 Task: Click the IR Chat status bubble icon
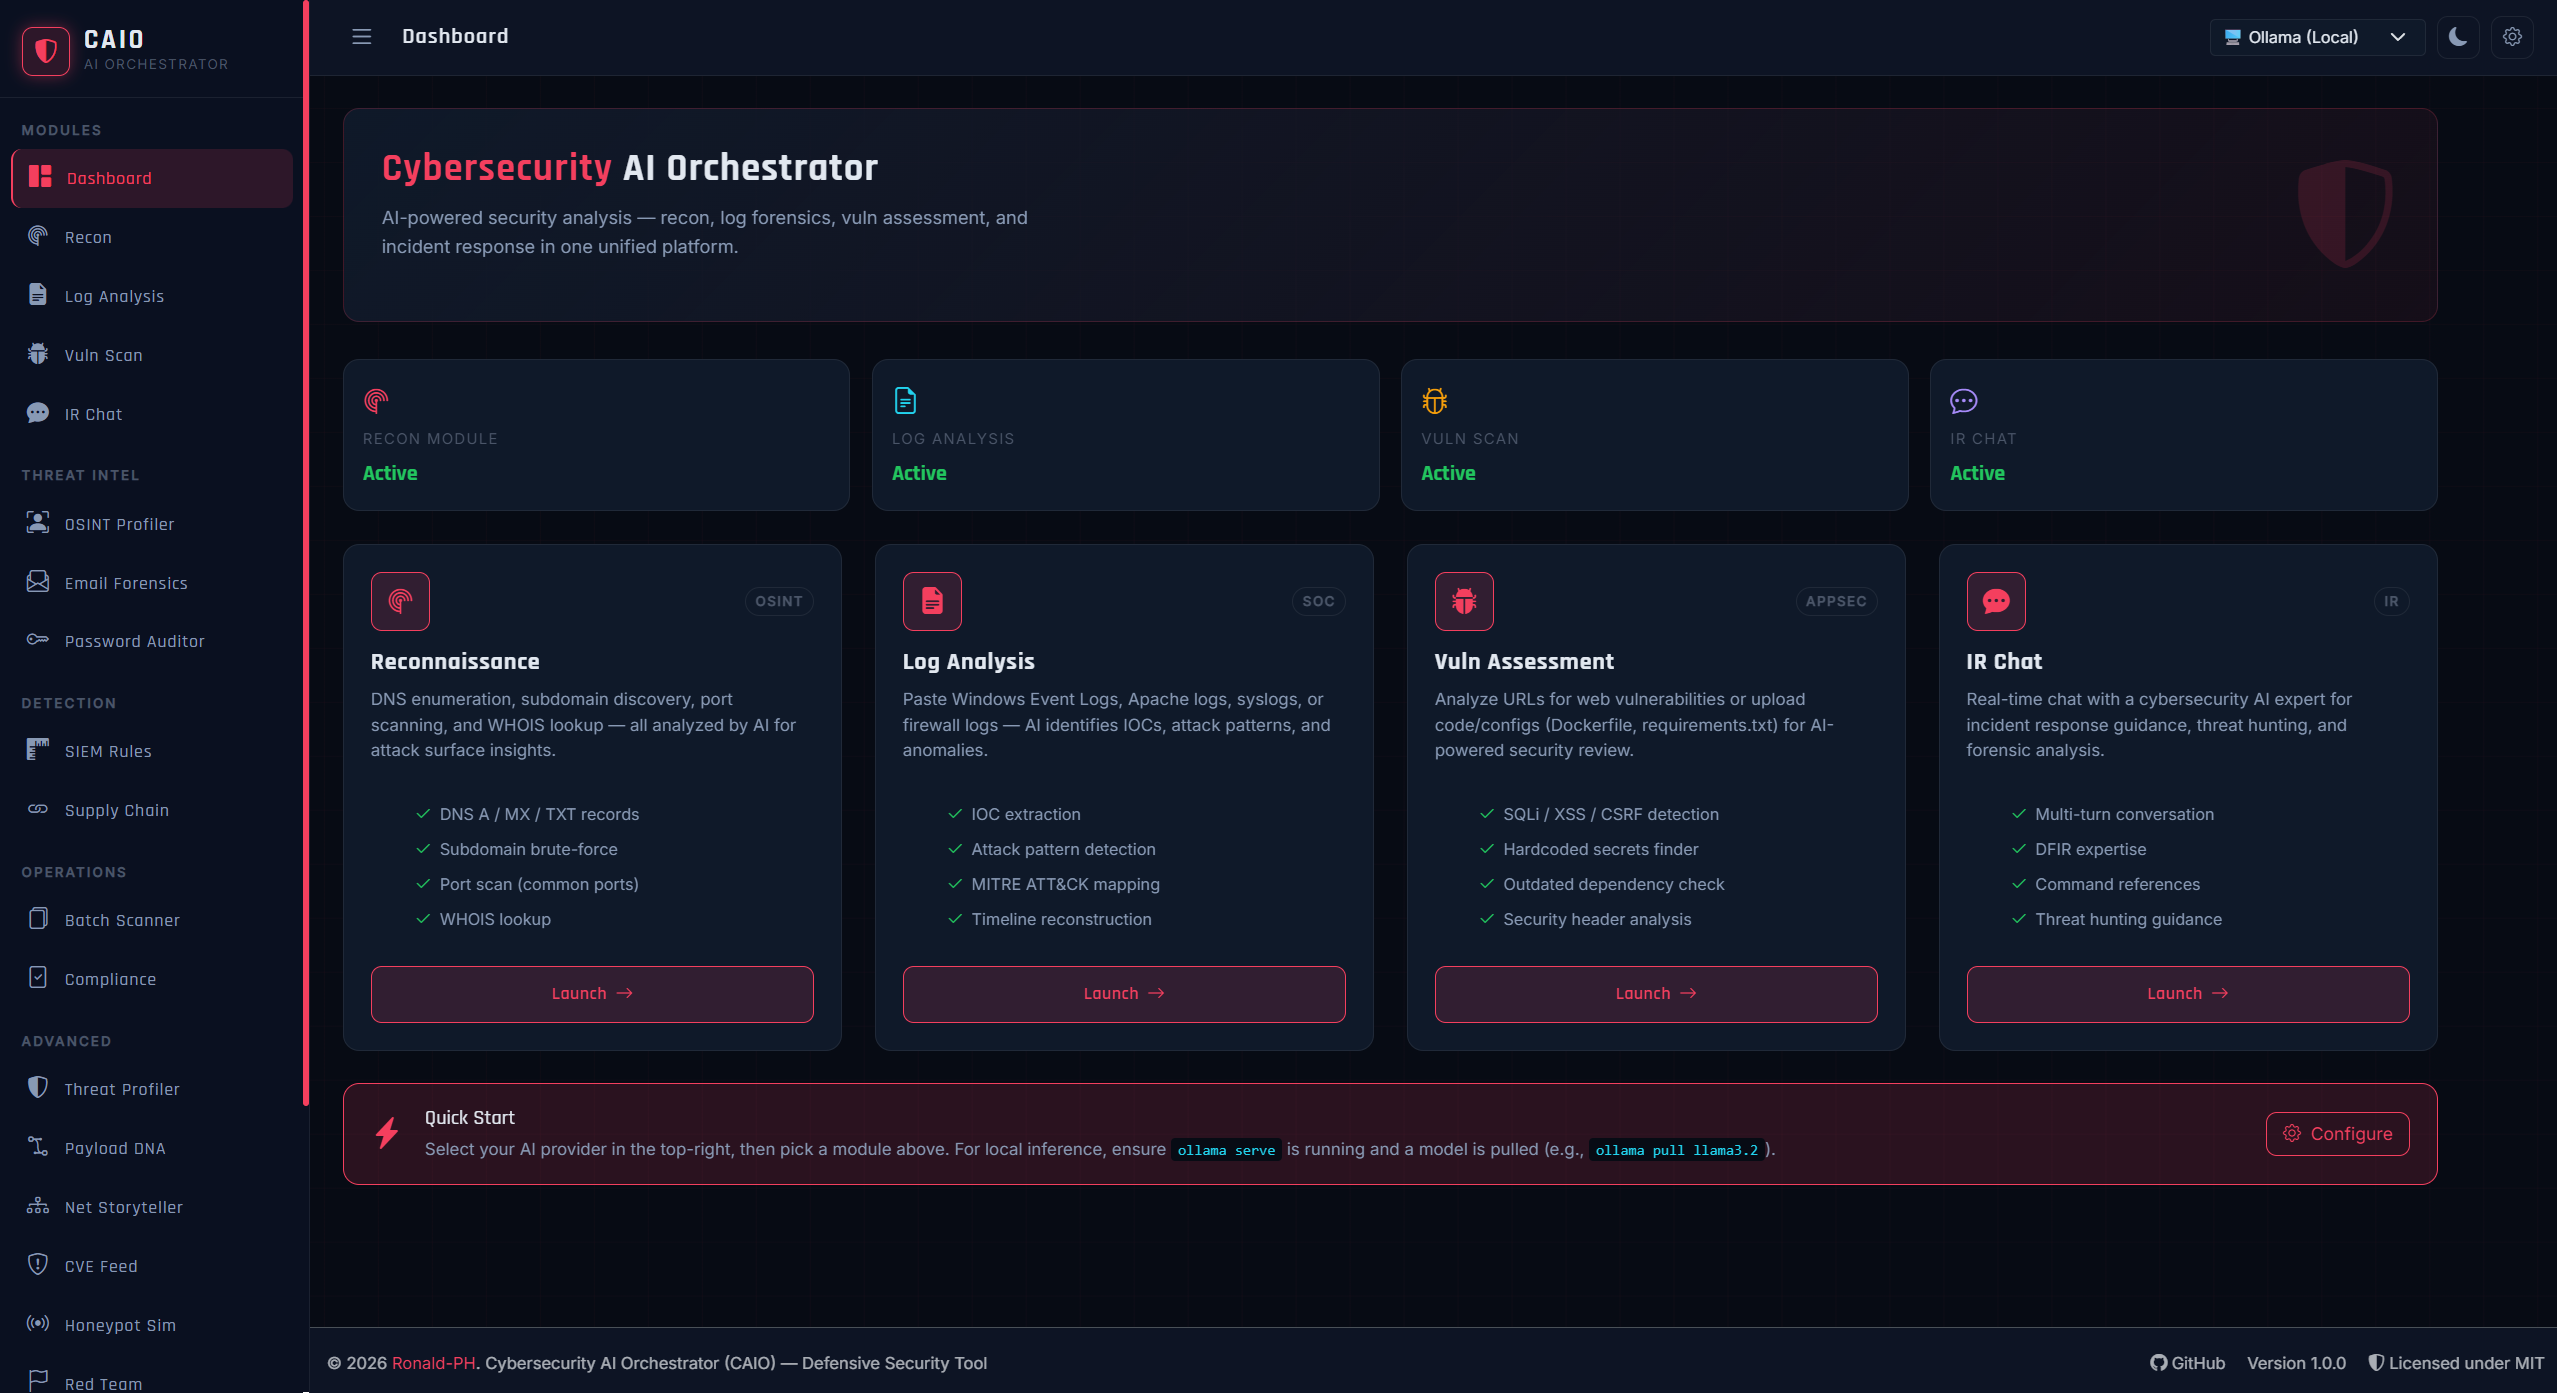click(1963, 401)
